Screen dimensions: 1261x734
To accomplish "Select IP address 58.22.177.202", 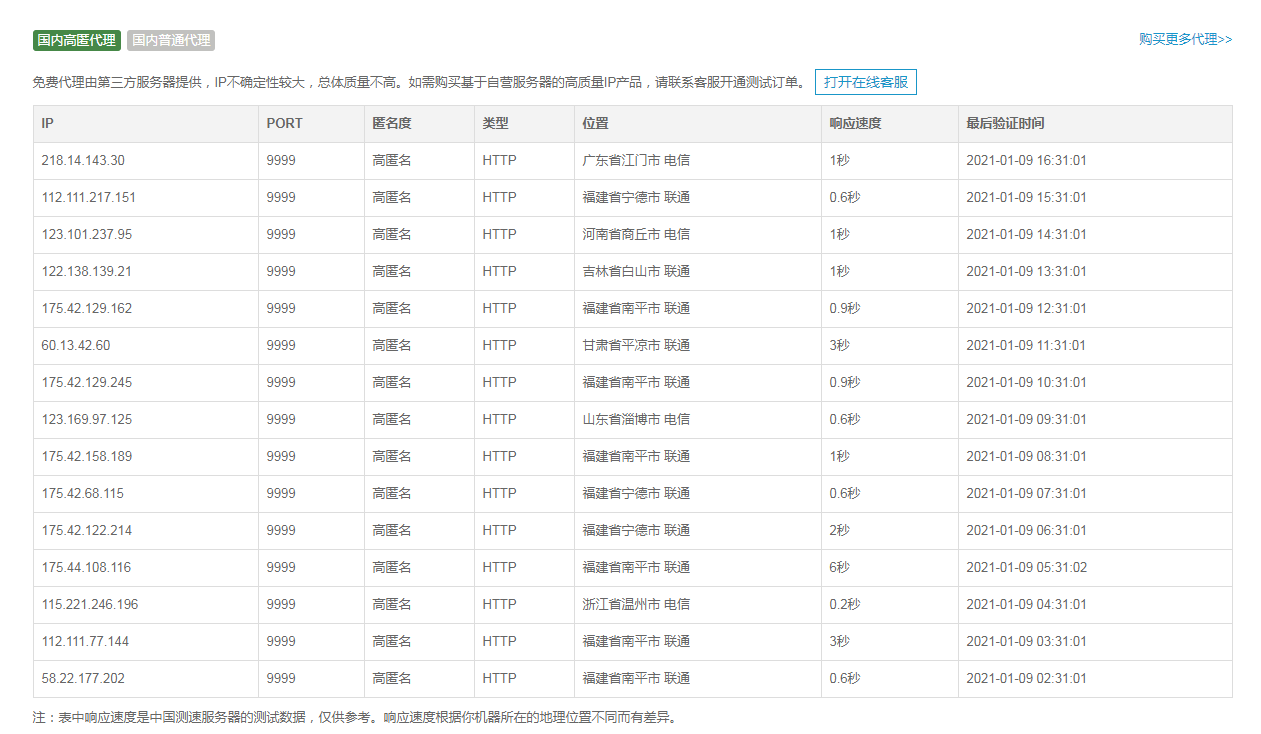I will pyautogui.click(x=83, y=679).
